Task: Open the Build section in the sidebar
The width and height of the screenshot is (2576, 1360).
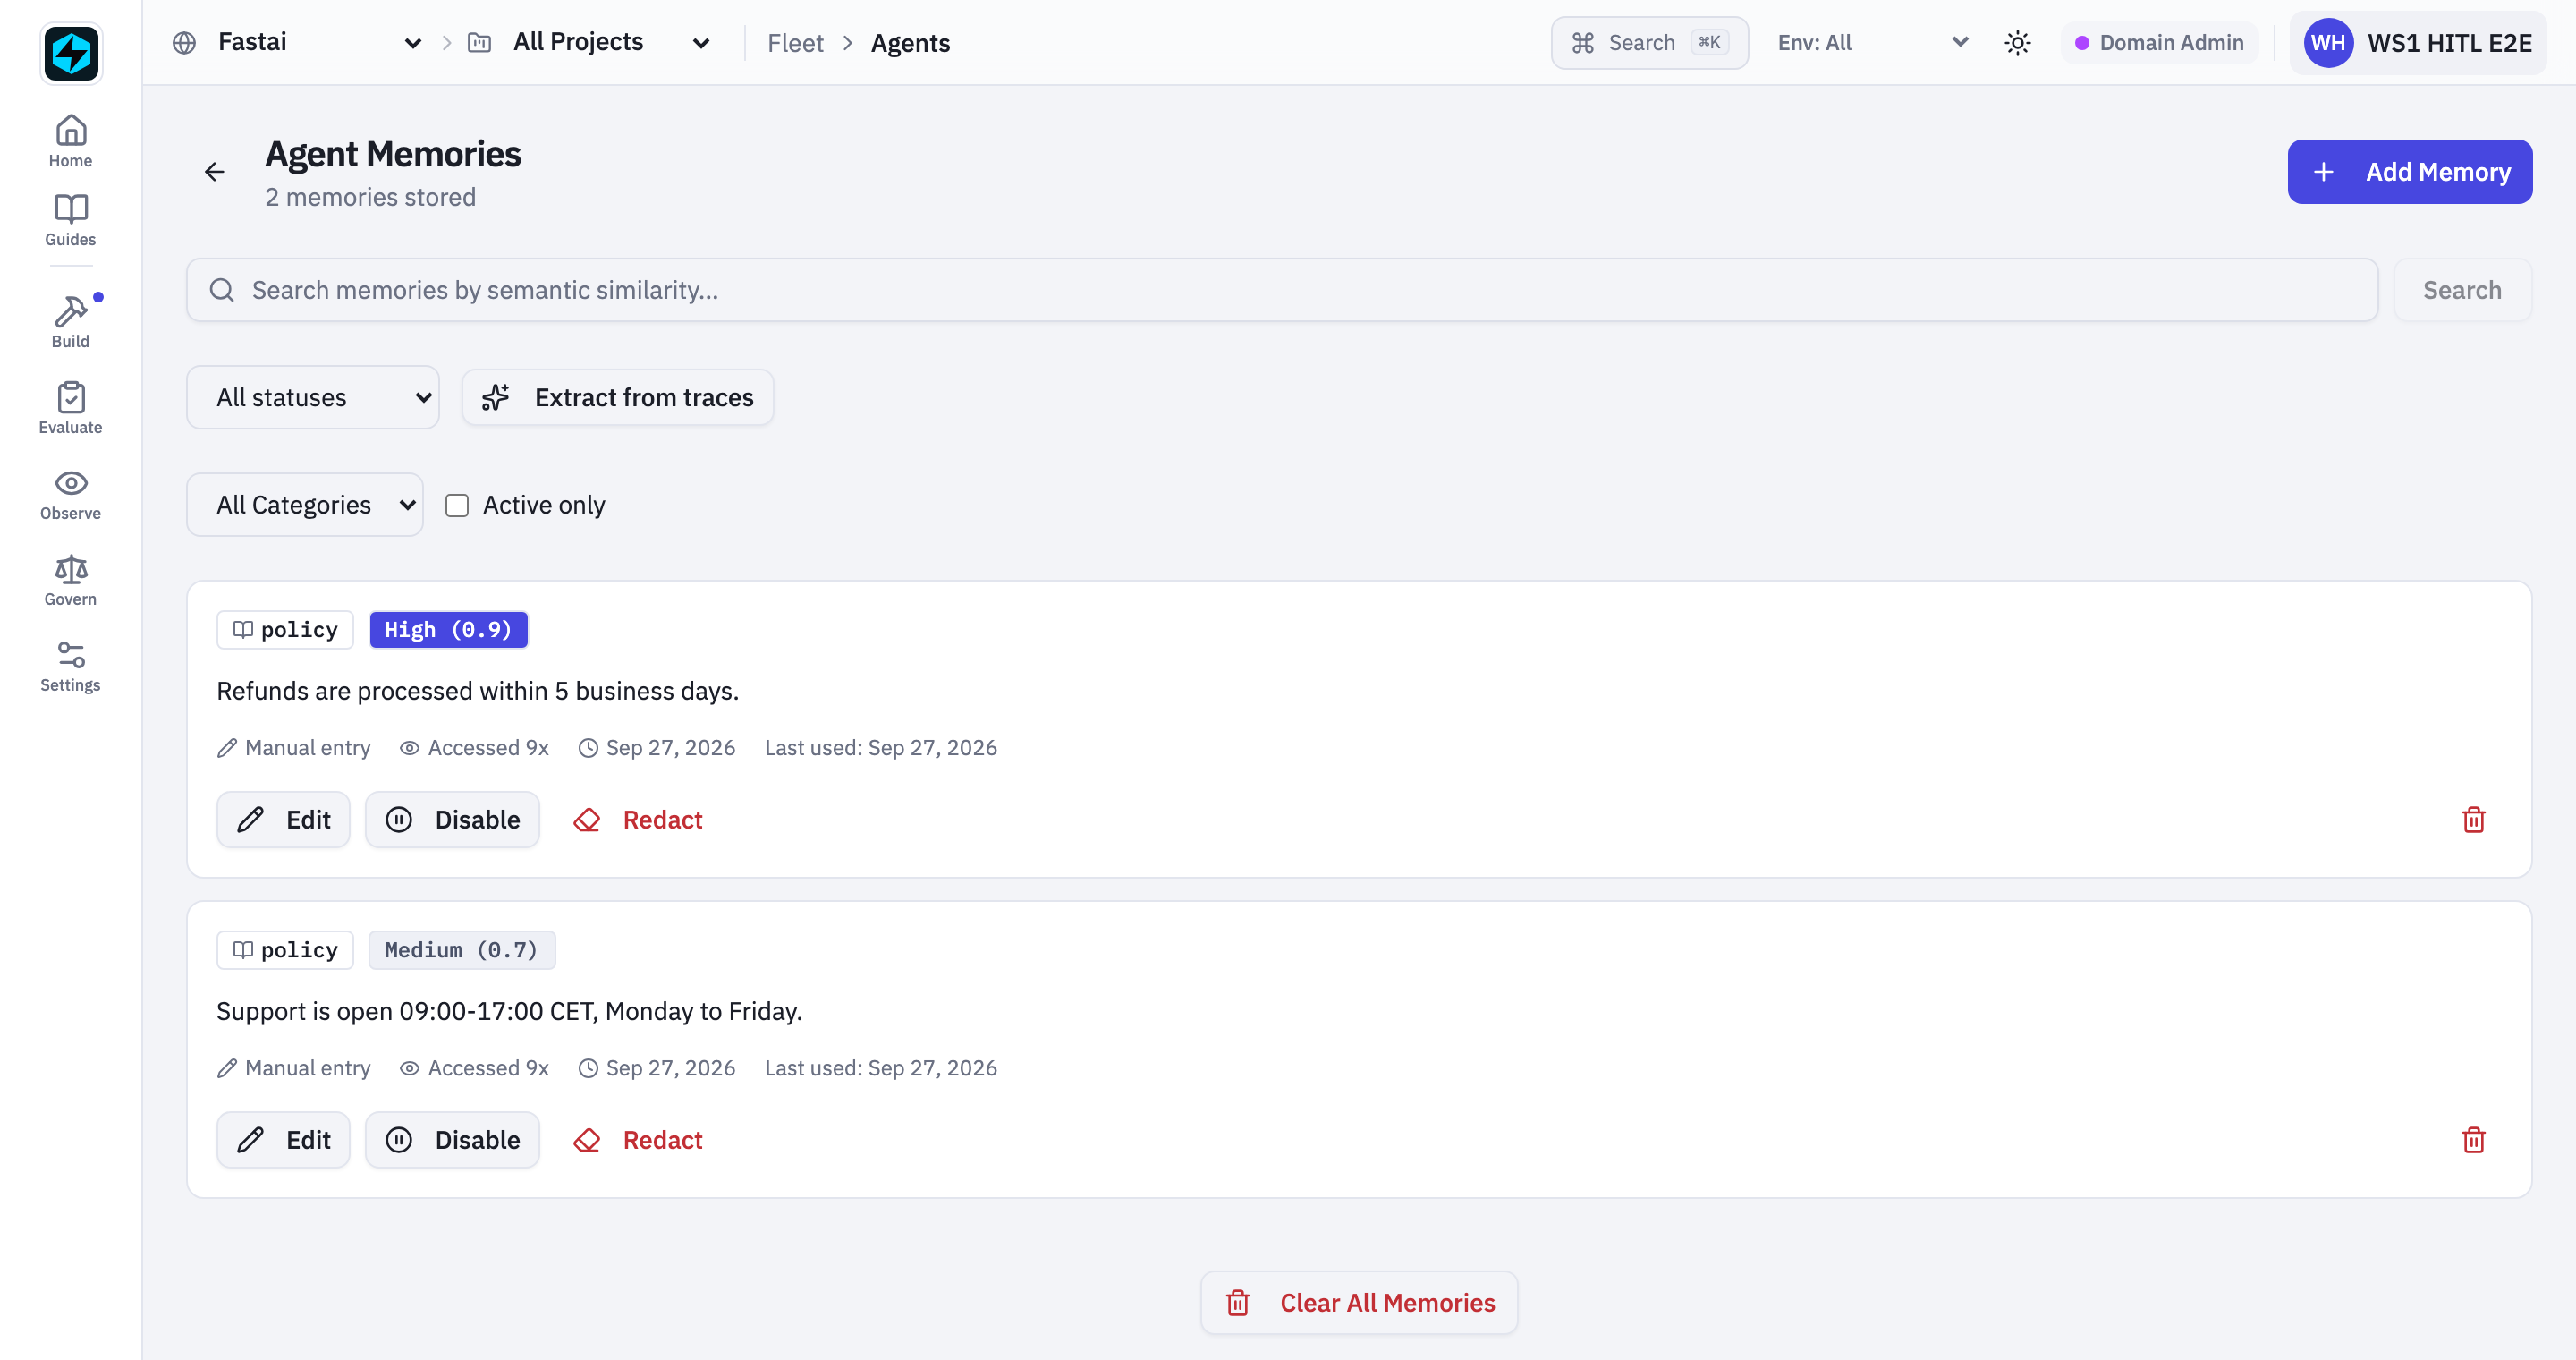Action: click(70, 322)
